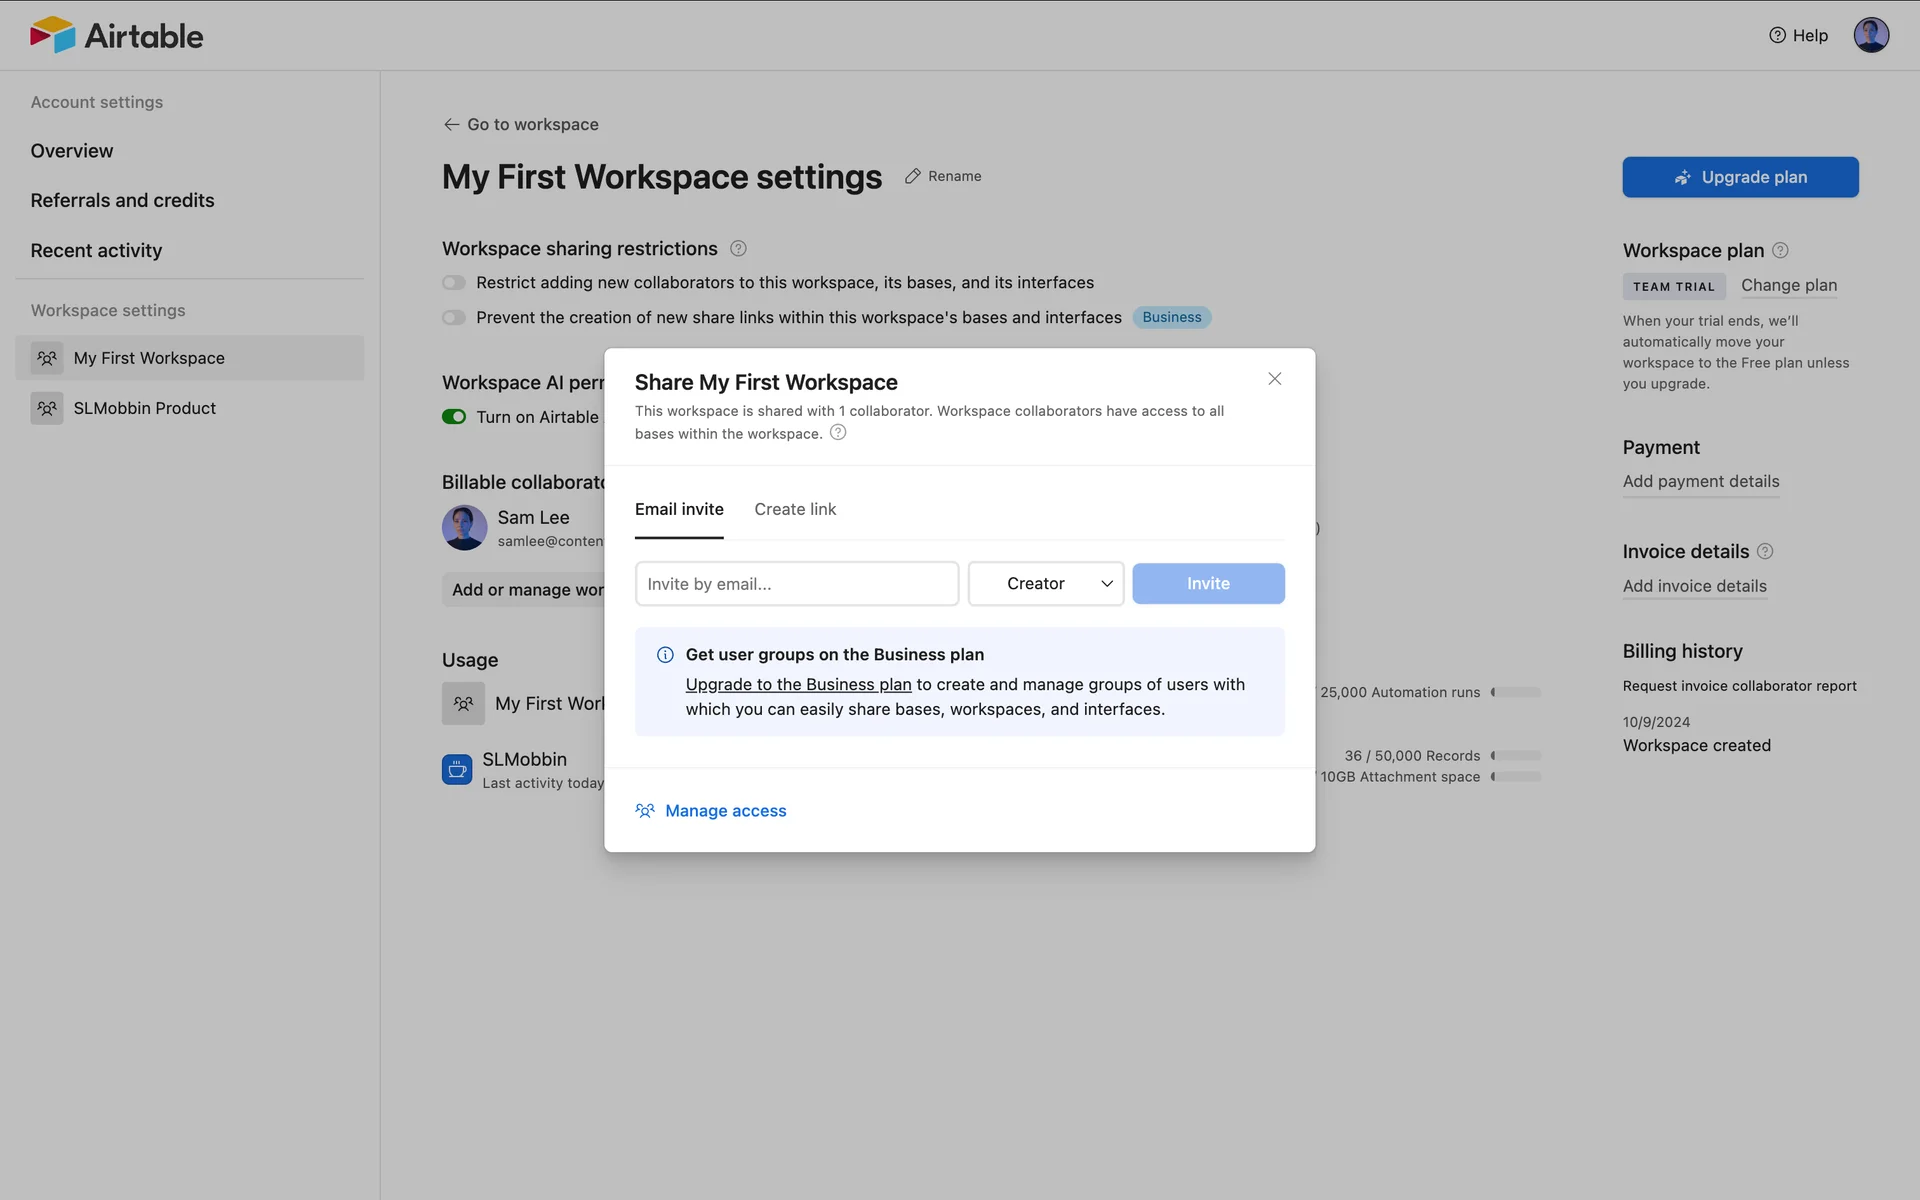Screen dimensions: 1920x1200
Task: Toggle prevent creation of share links switch
Action: pos(454,318)
